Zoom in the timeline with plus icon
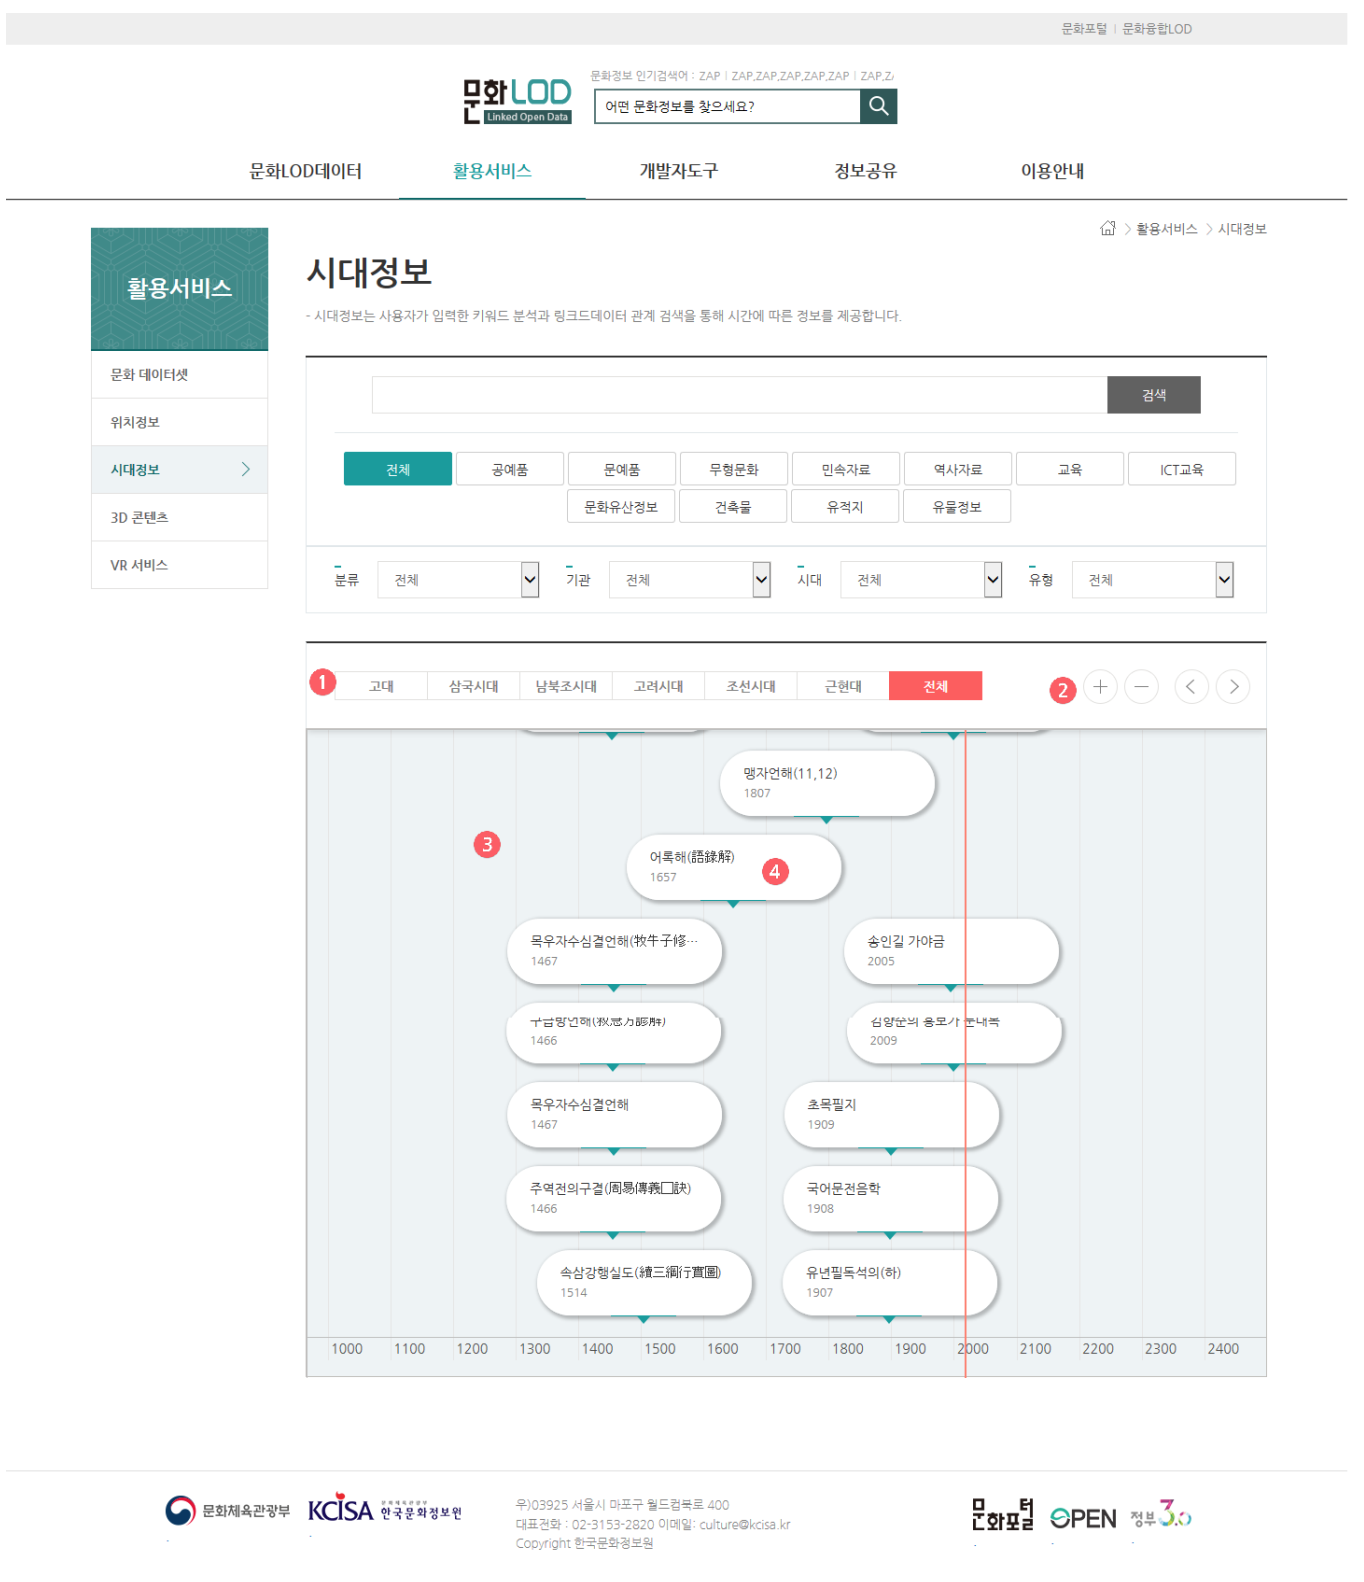This screenshot has width=1364, height=1582. (1100, 687)
